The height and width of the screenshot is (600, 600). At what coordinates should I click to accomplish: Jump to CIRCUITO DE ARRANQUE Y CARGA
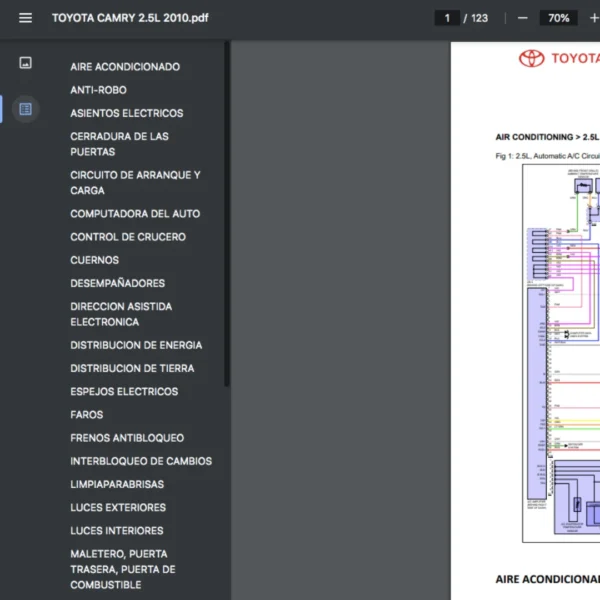click(x=135, y=183)
